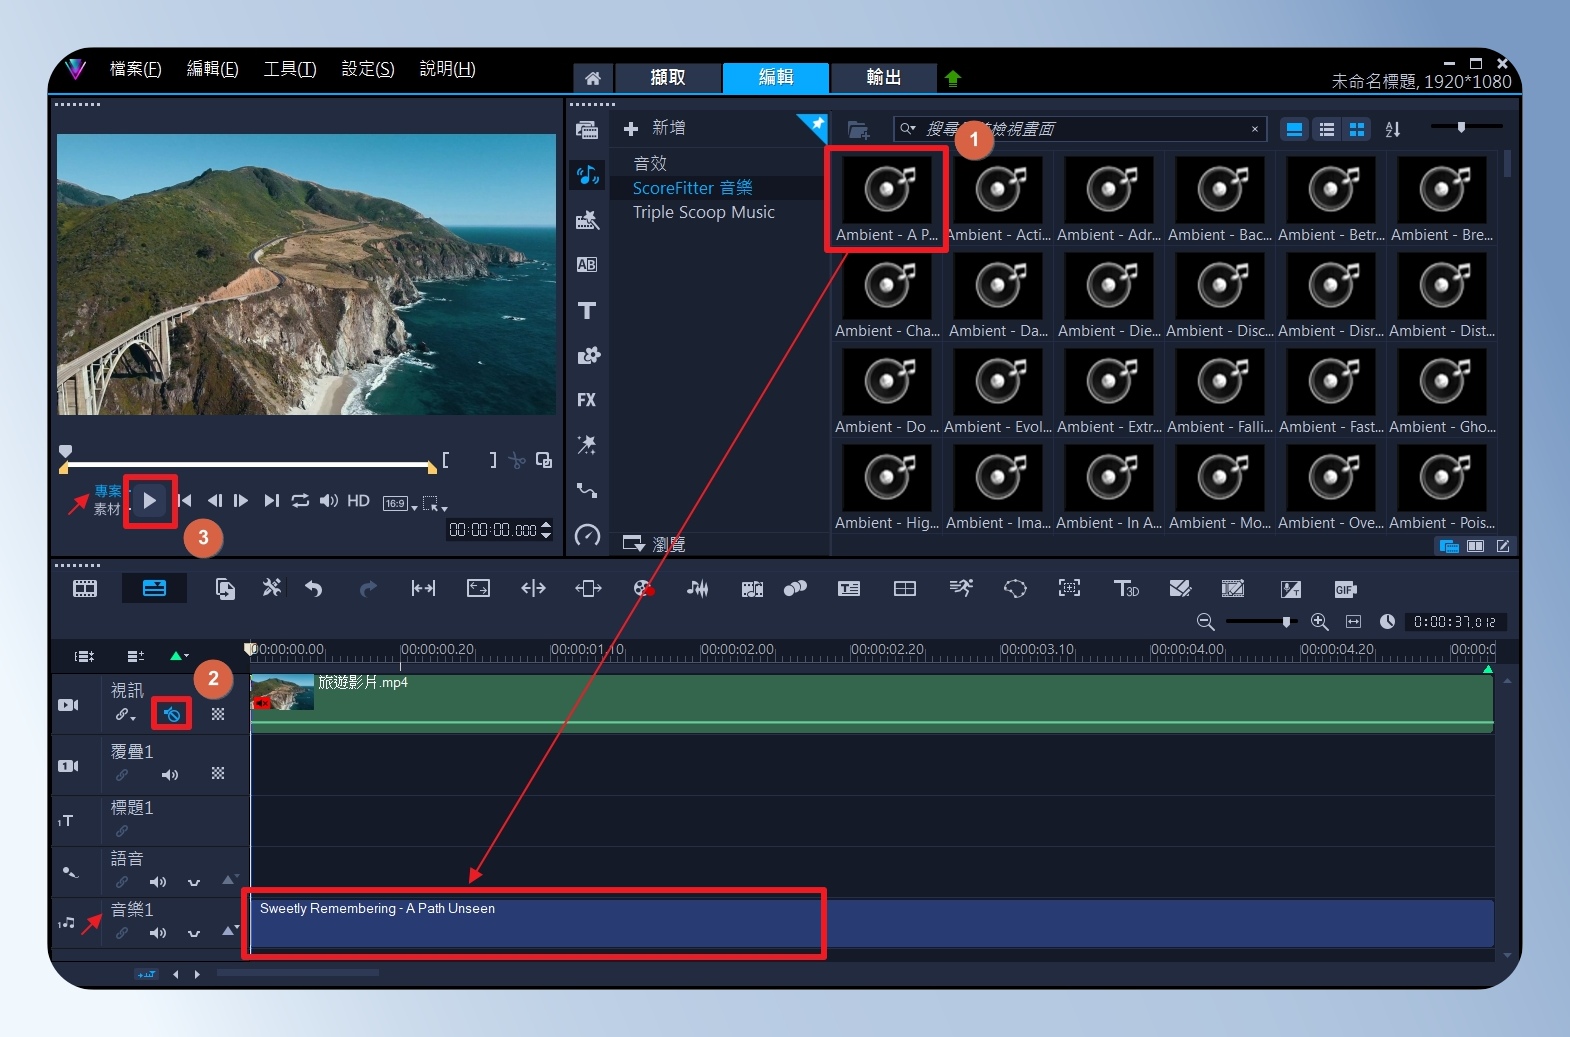Open the 檔案(F) menu
The image size is (1570, 1037).
[x=136, y=69]
